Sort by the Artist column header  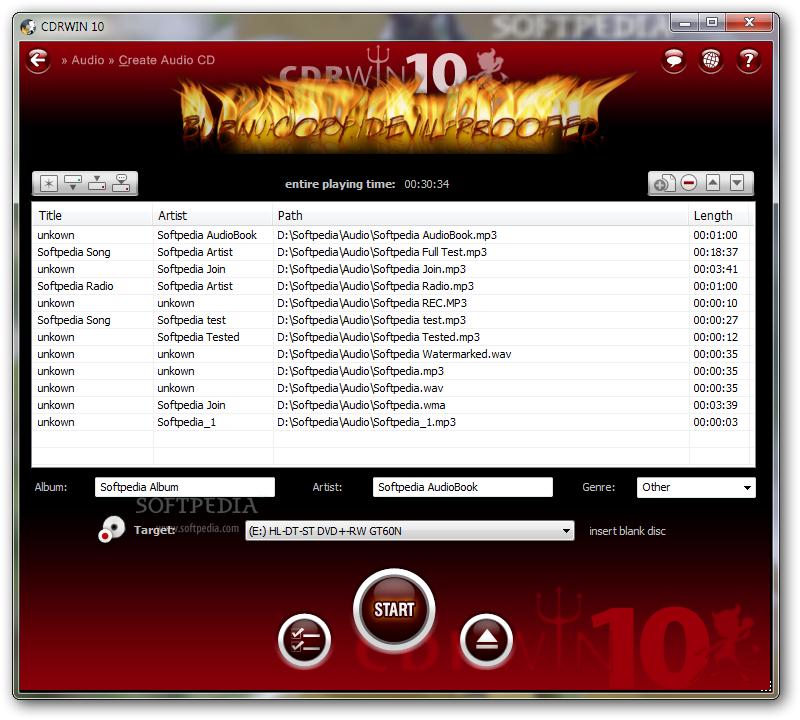point(212,215)
